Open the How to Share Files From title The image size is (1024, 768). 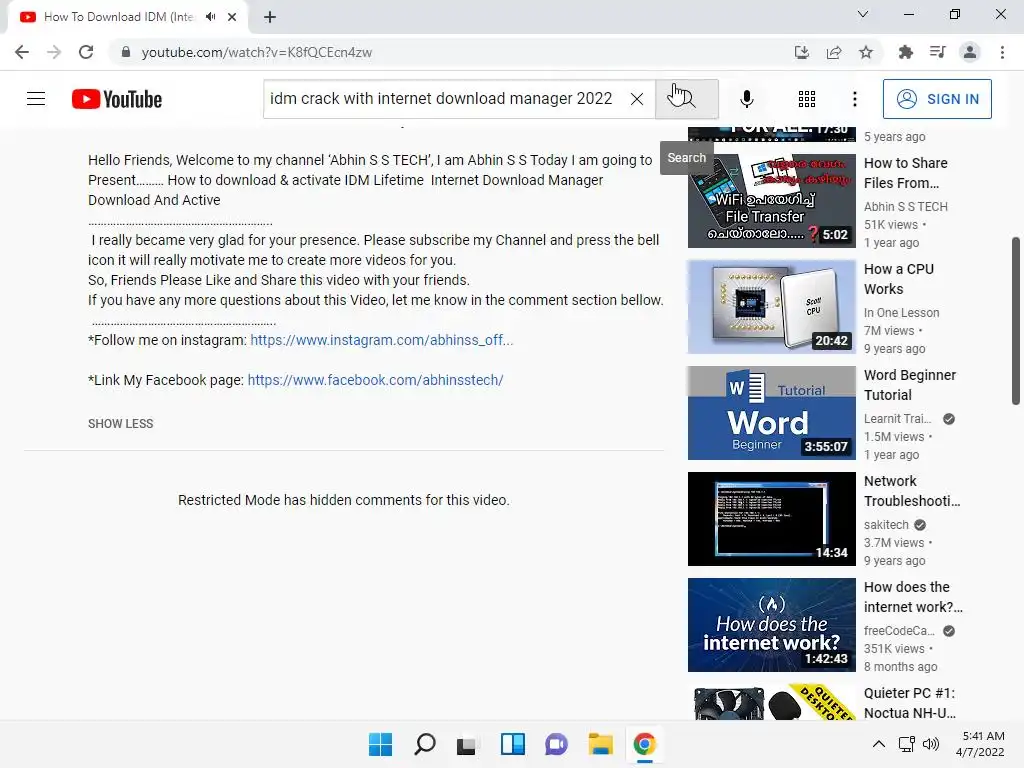click(906, 173)
